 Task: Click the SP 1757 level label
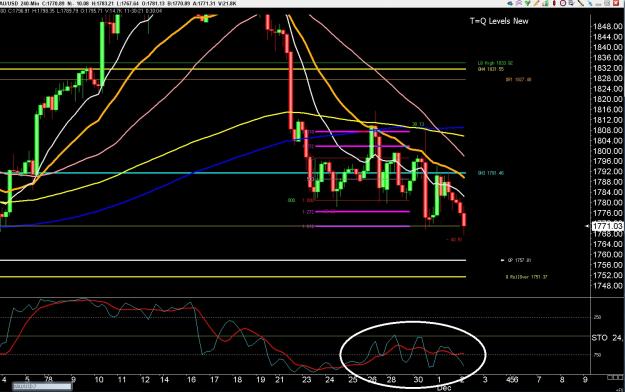pyautogui.click(x=519, y=260)
